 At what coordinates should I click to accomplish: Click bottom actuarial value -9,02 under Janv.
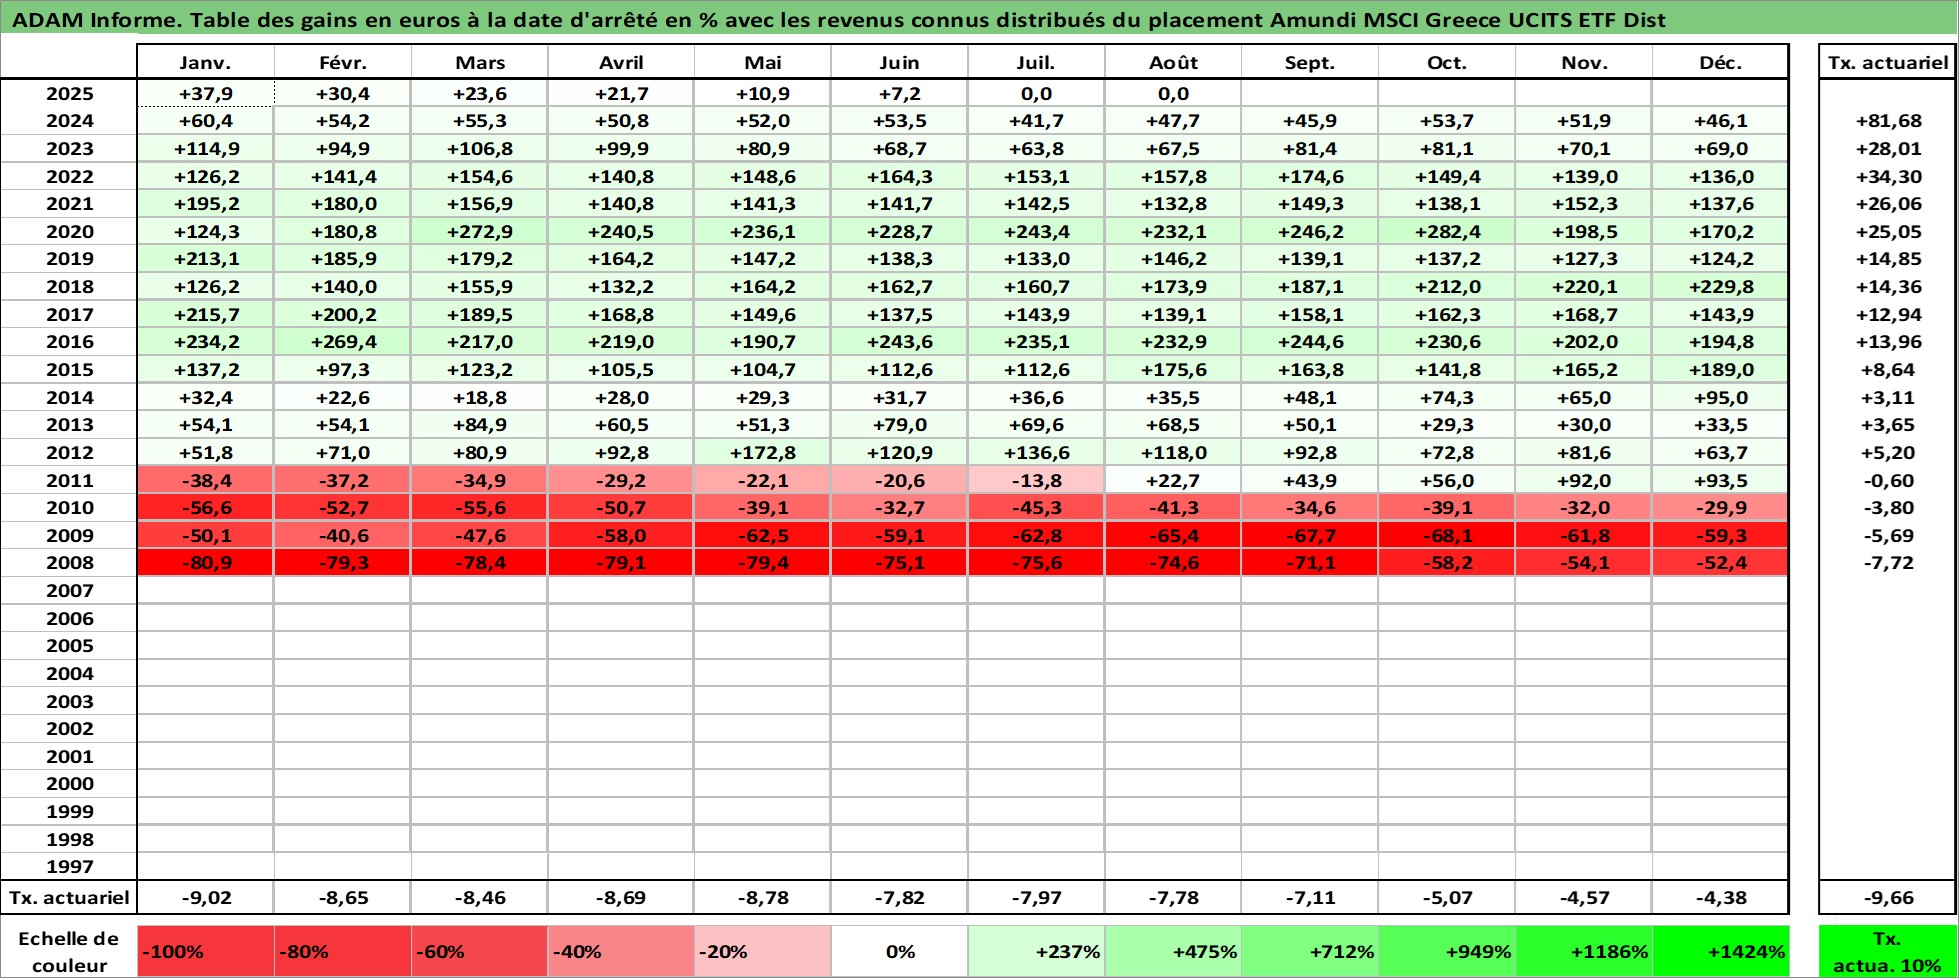pyautogui.click(x=205, y=897)
